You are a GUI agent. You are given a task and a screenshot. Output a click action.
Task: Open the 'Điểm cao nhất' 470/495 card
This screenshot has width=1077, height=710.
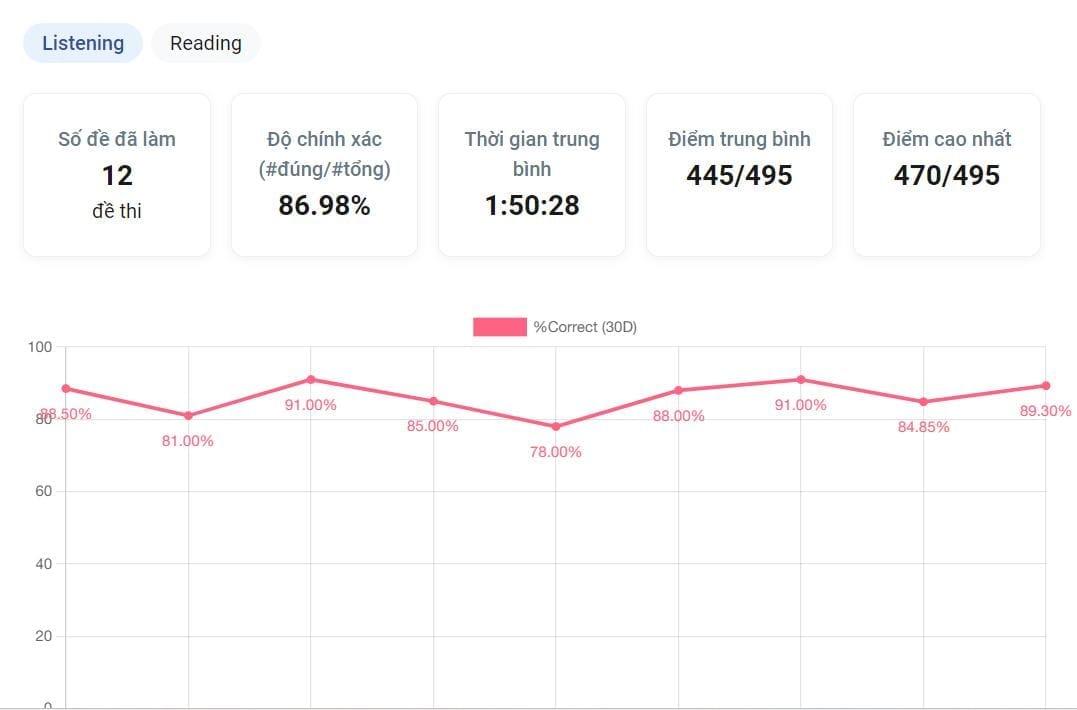click(946, 175)
